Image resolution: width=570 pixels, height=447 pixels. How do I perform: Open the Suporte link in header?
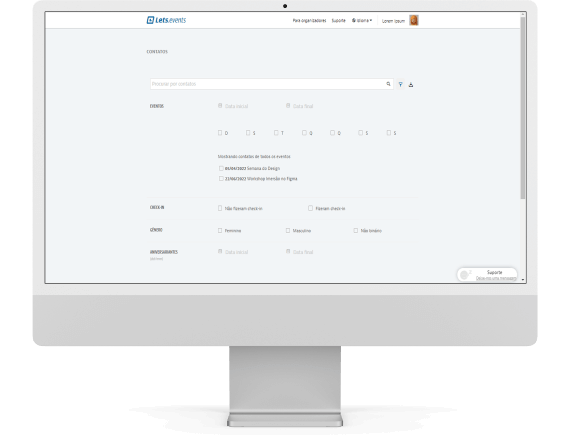338,20
